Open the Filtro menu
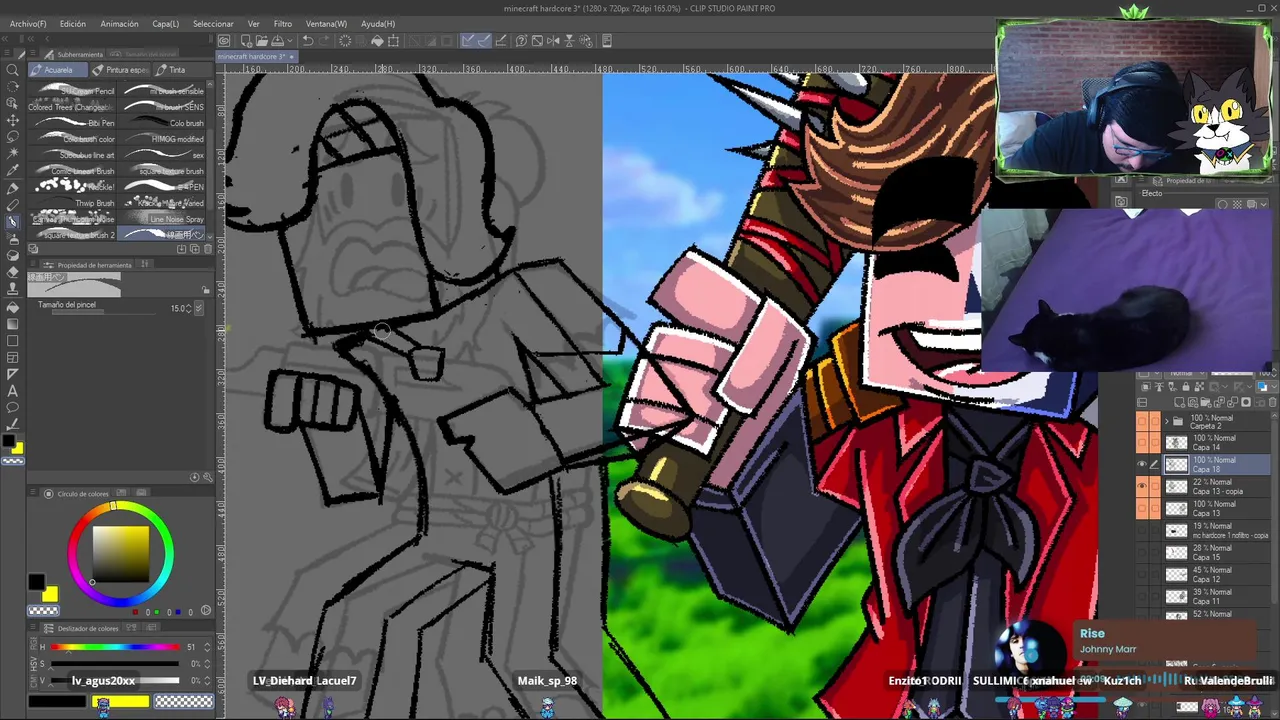Screen dimensions: 1280x720 click(283, 23)
